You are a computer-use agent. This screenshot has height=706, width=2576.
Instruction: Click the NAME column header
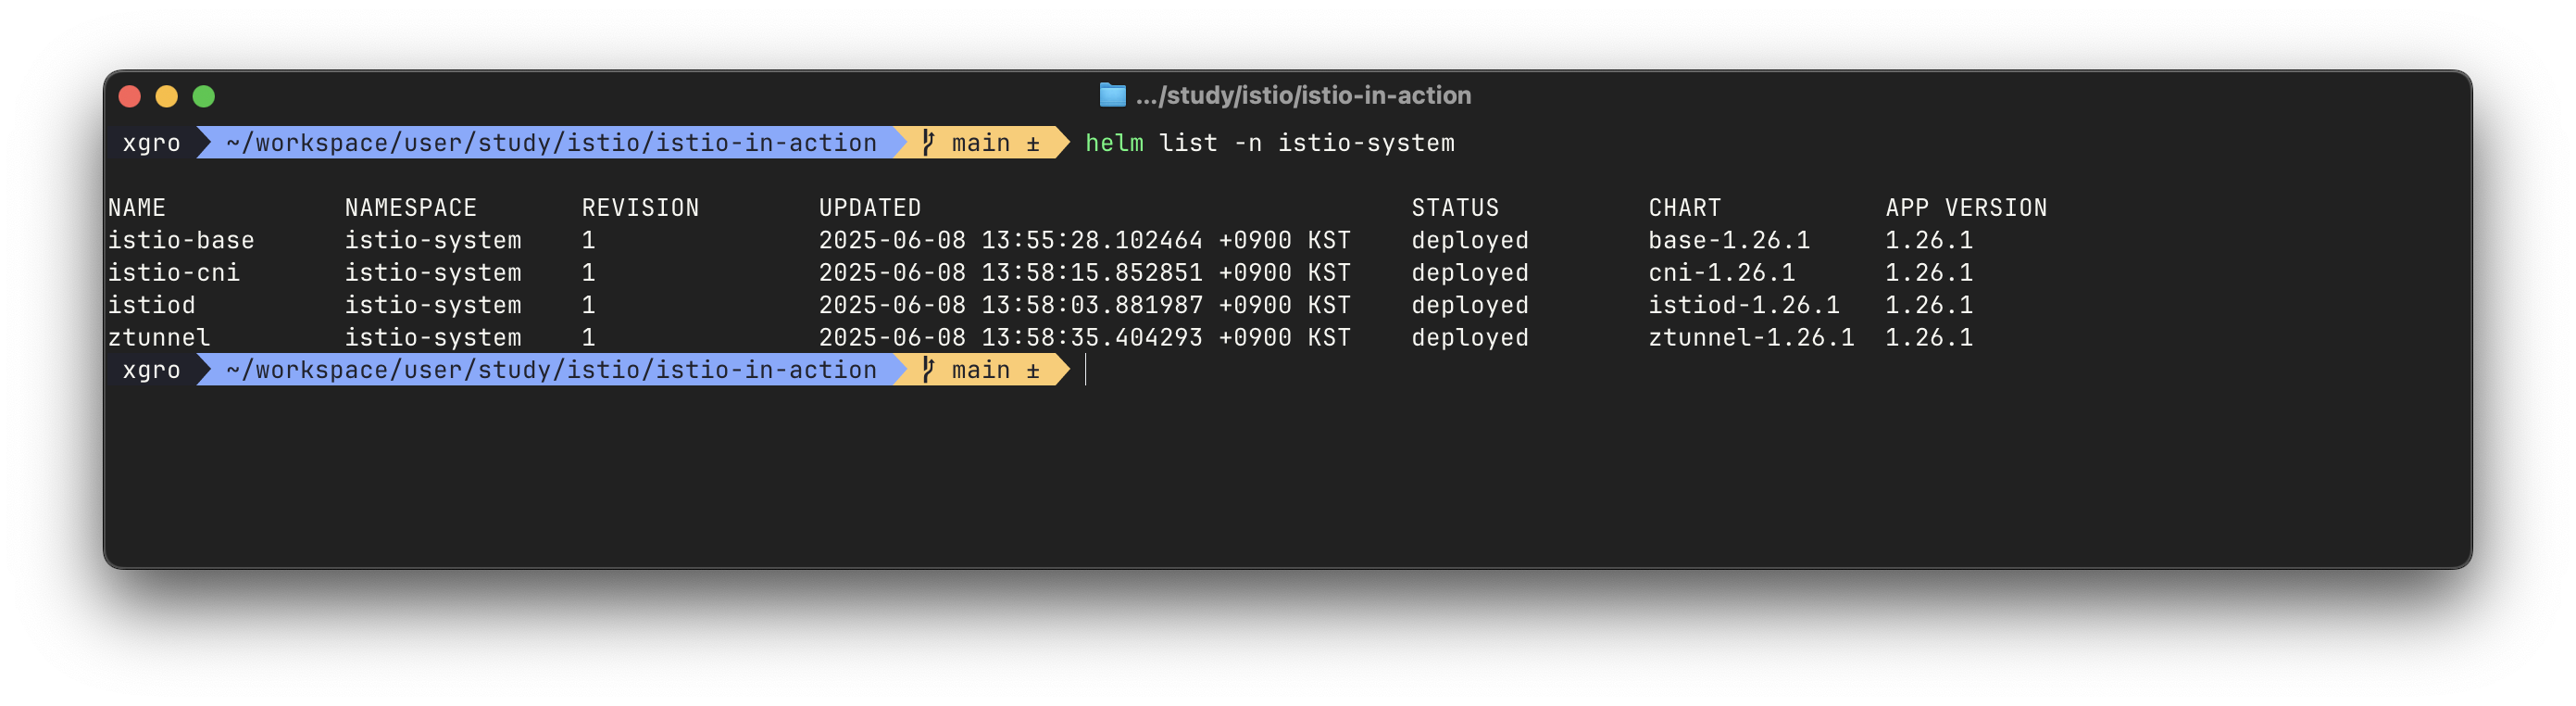[x=137, y=208]
